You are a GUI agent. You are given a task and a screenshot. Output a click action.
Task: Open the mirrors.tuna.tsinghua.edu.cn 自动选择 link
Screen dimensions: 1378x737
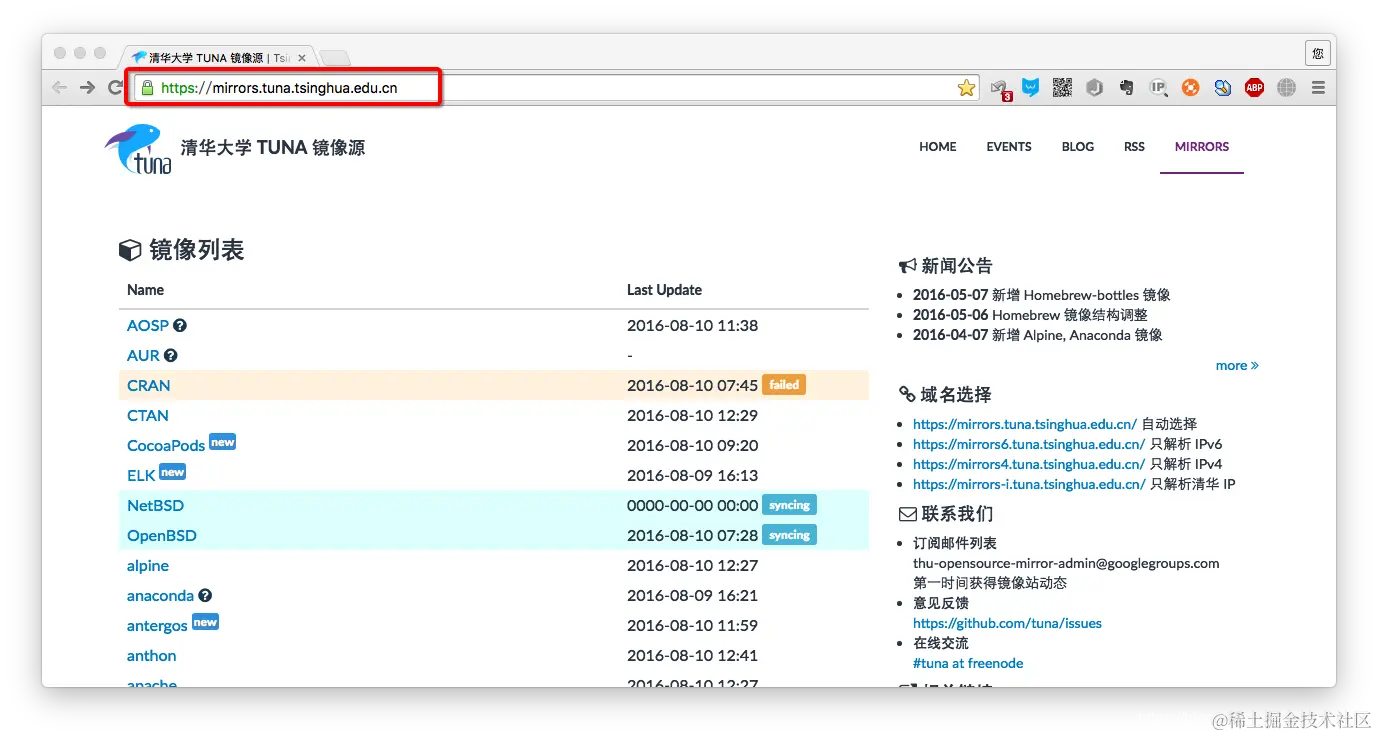tap(1025, 424)
